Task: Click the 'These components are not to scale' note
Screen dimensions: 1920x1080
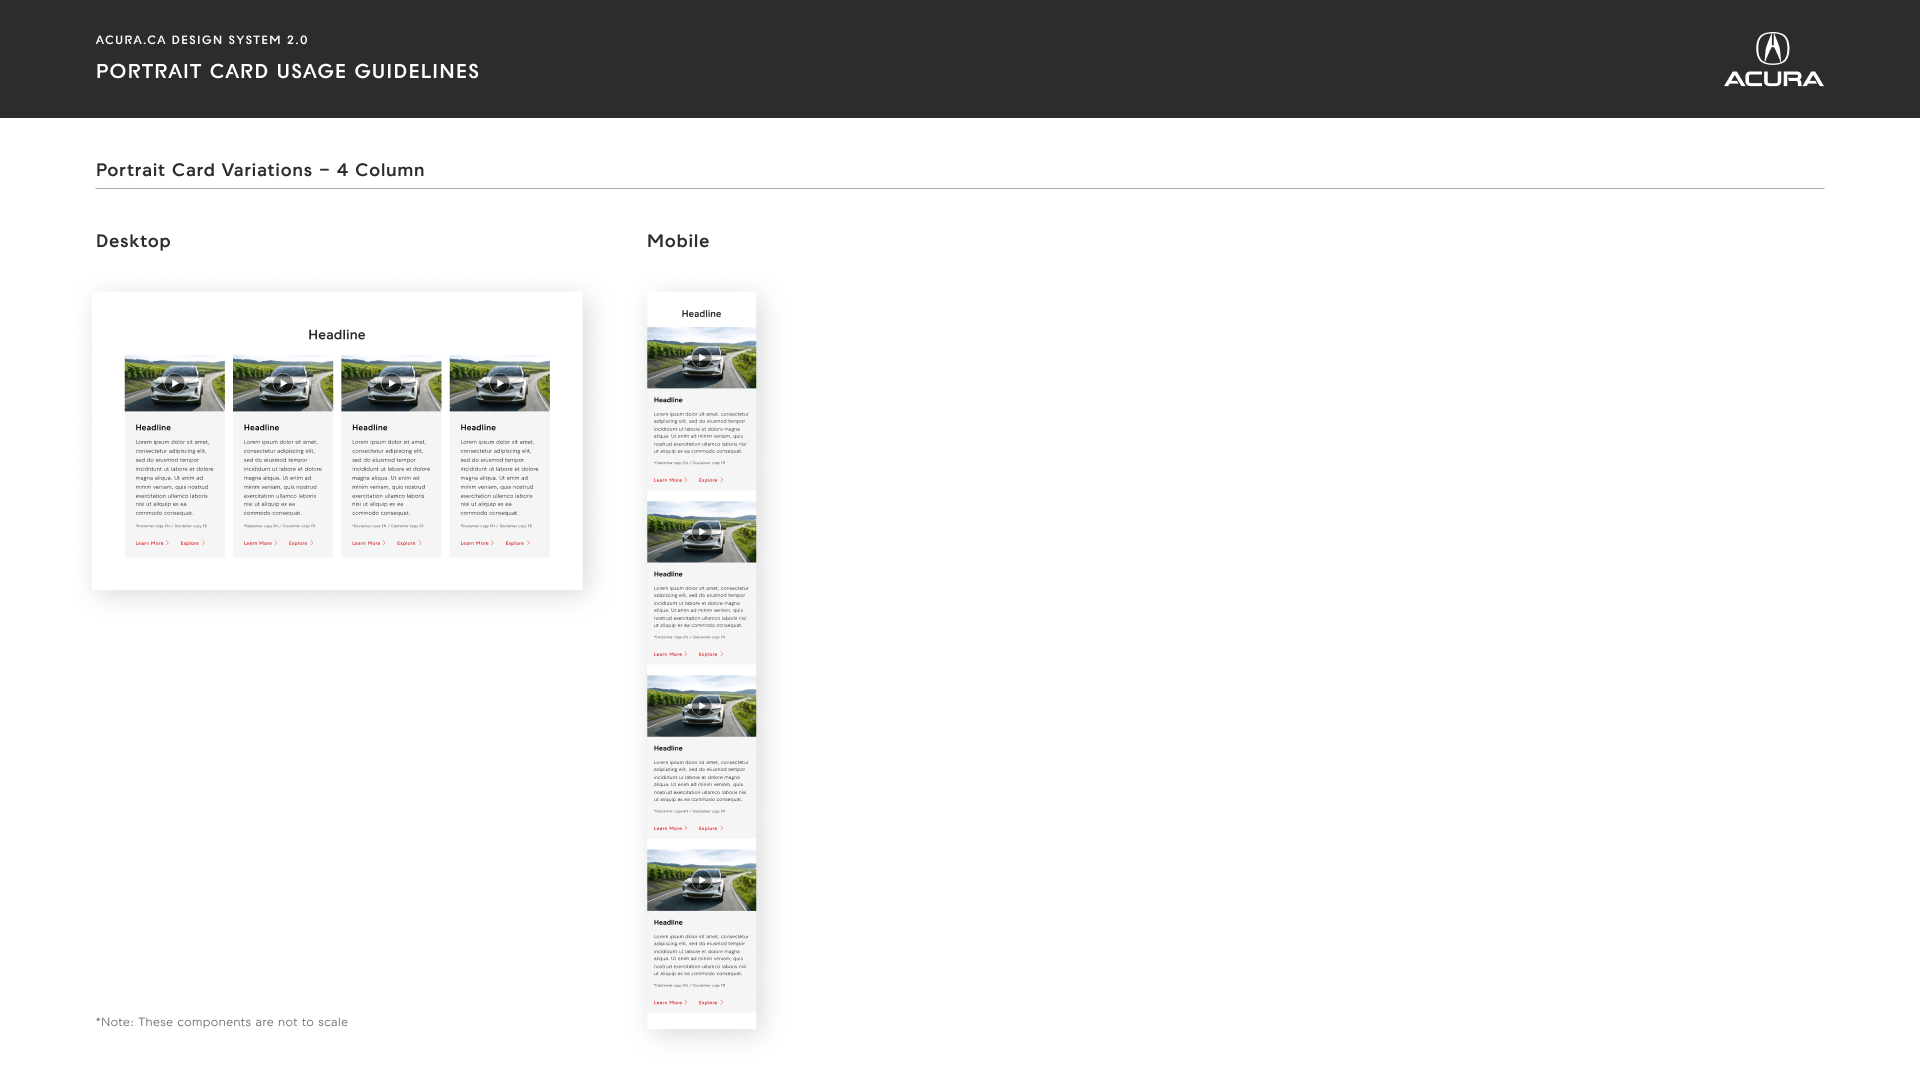Action: pyautogui.click(x=222, y=1022)
